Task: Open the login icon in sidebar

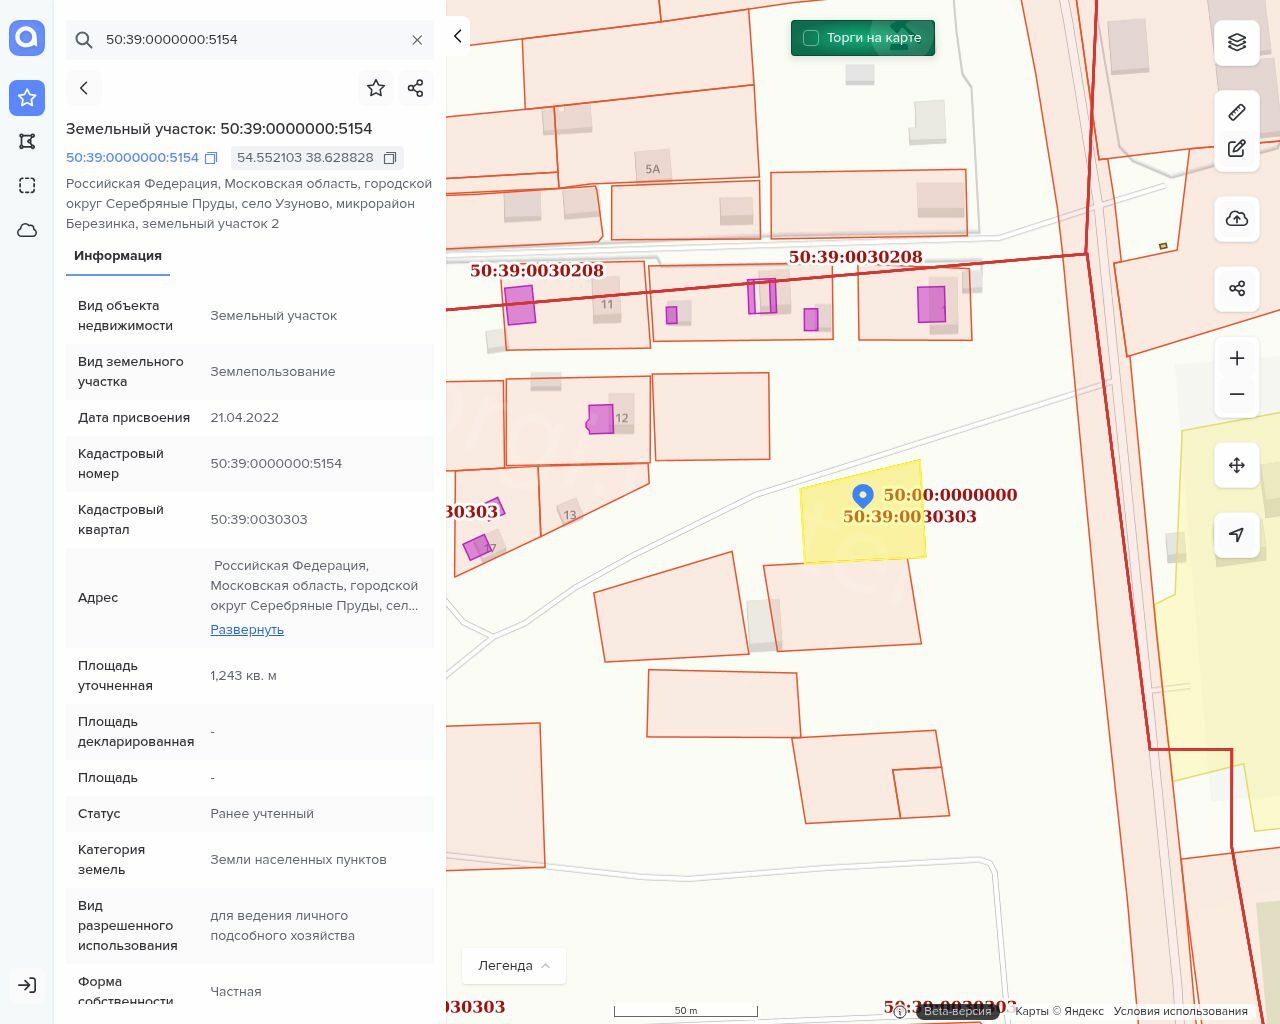Action: click(27, 985)
